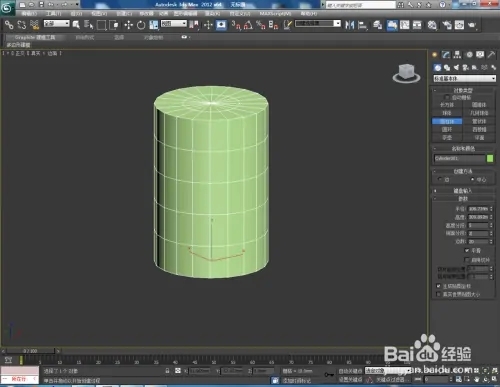Select the Helpers category in Create panel

(475, 68)
